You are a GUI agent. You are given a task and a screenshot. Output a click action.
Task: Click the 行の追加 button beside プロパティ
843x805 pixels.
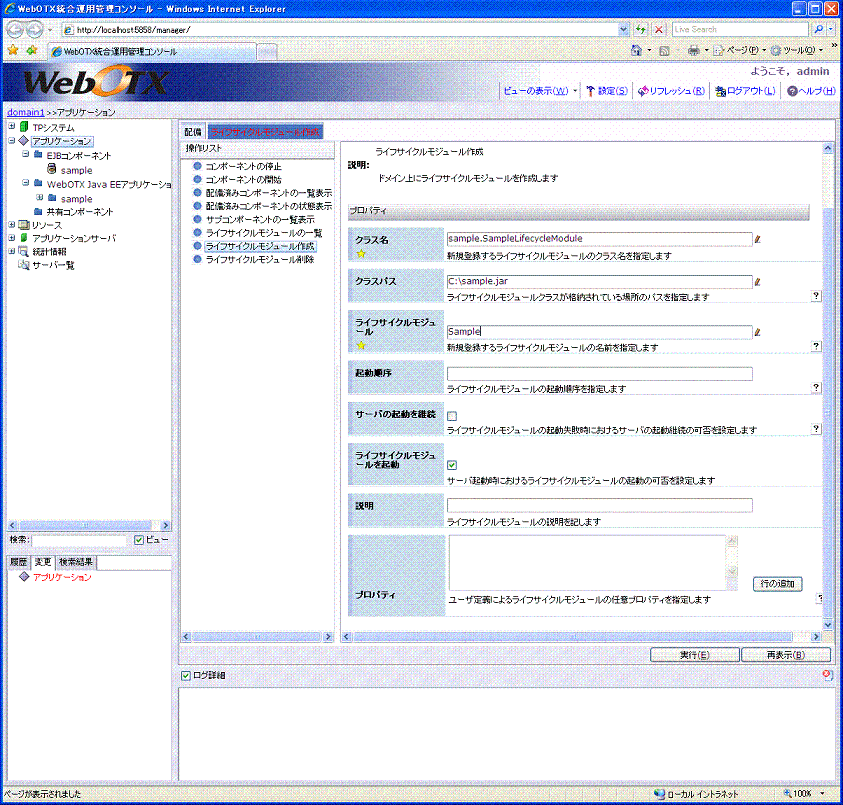click(776, 583)
